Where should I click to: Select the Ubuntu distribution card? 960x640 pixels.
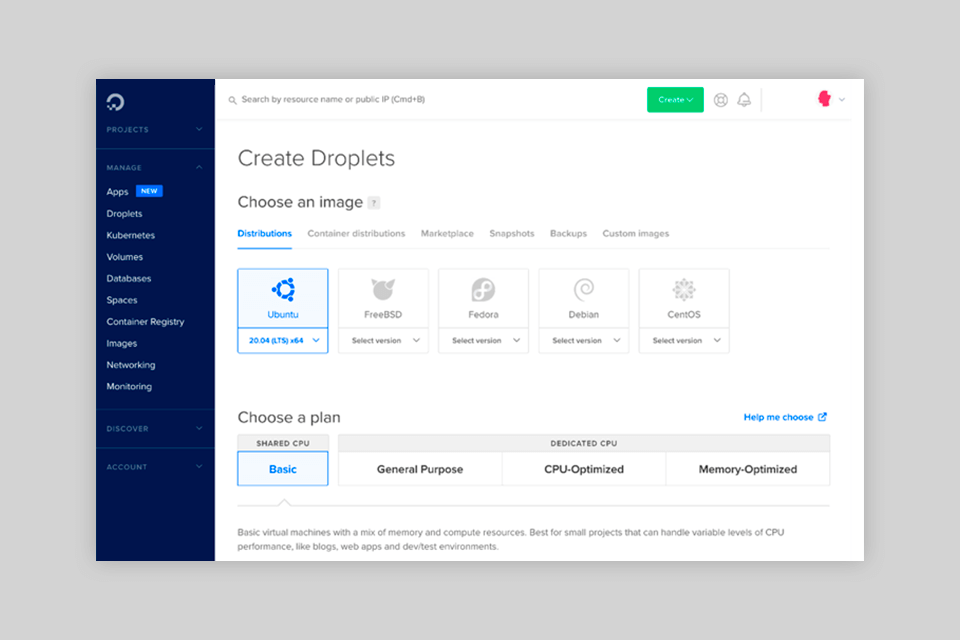coord(283,298)
